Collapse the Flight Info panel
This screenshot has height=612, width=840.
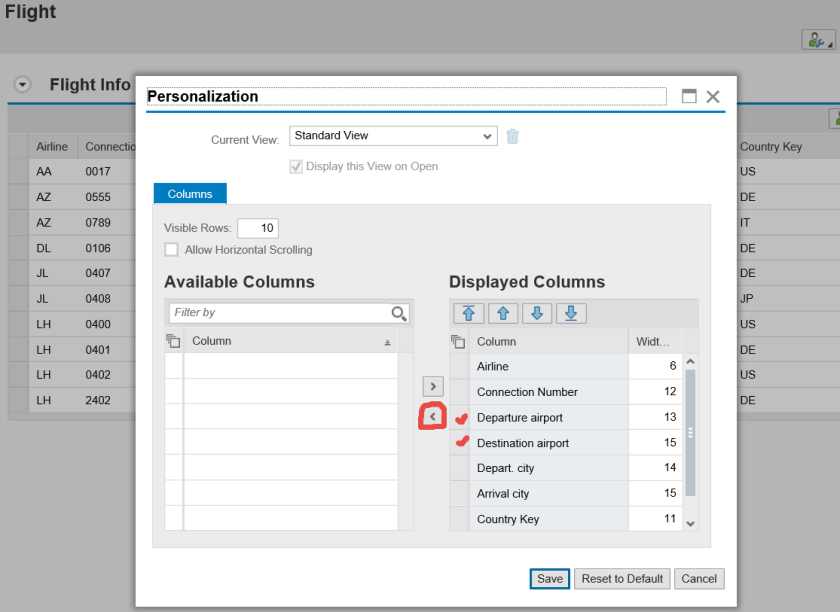click(x=23, y=85)
